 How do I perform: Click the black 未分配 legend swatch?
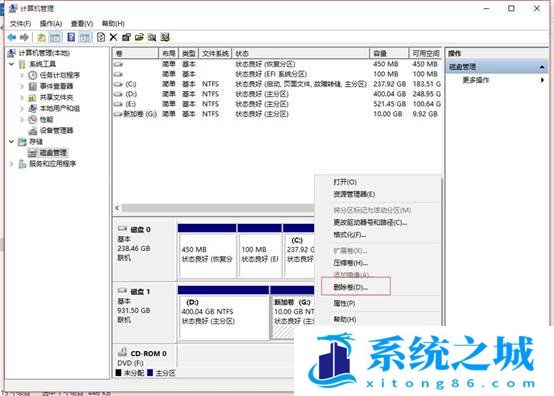click(118, 373)
